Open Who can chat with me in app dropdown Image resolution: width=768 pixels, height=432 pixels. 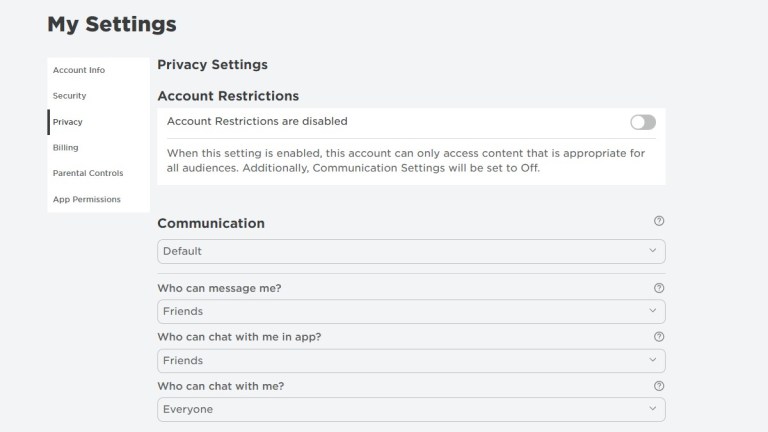[x=411, y=360]
